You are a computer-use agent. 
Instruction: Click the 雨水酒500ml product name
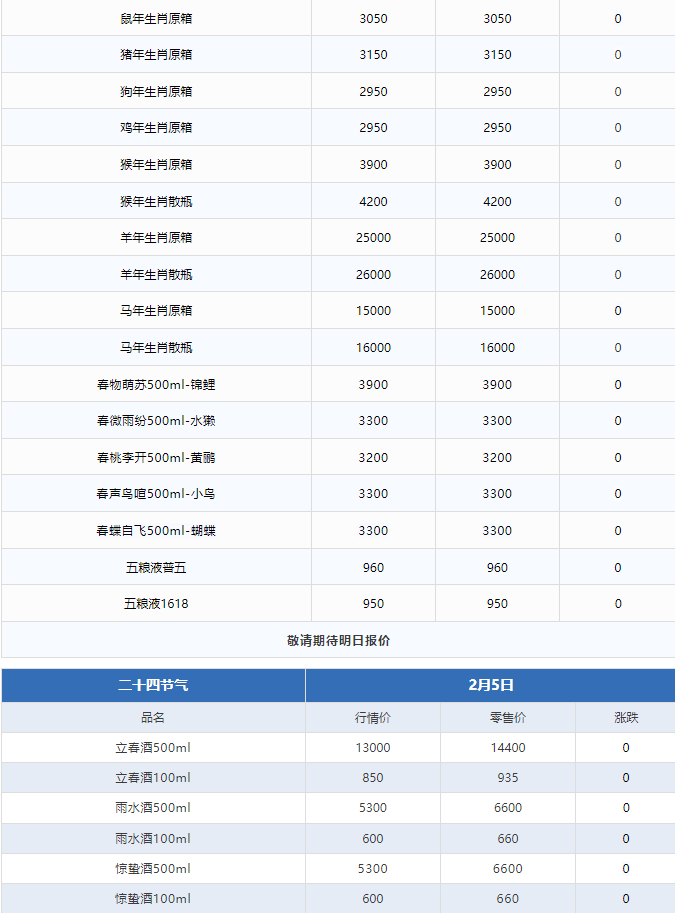point(153,808)
